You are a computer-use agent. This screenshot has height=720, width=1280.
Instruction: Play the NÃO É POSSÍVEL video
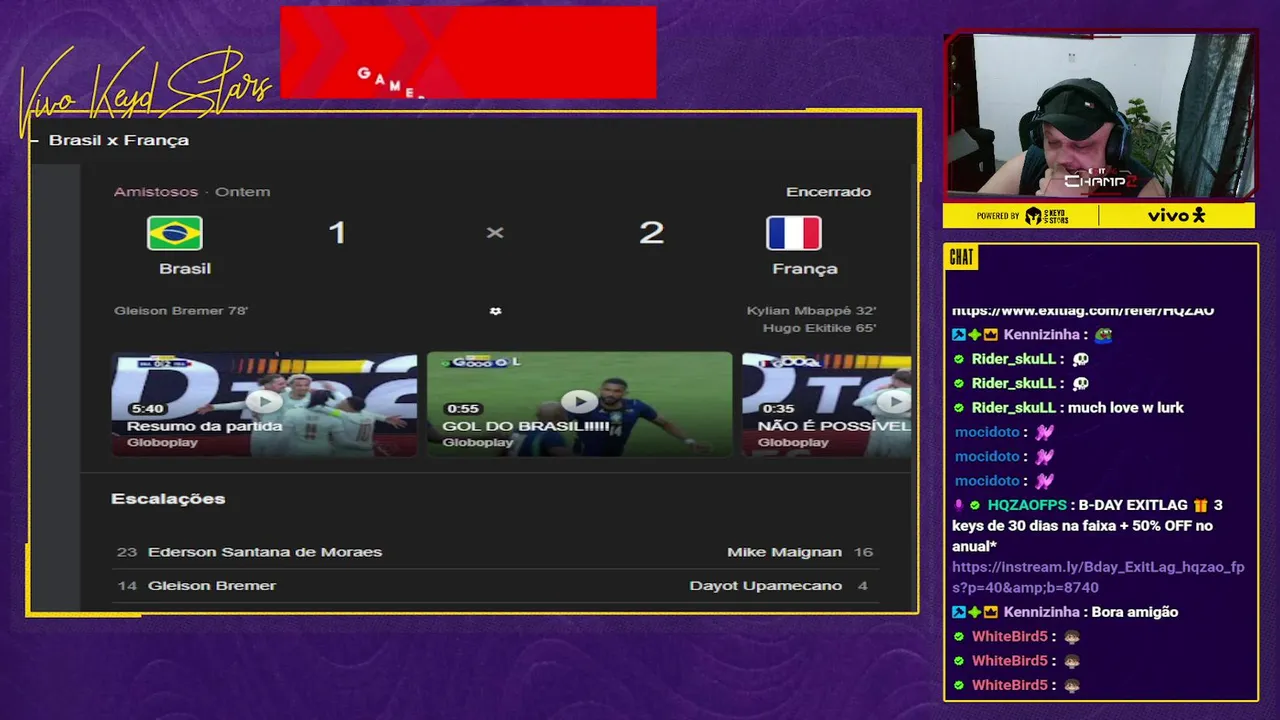(x=894, y=401)
